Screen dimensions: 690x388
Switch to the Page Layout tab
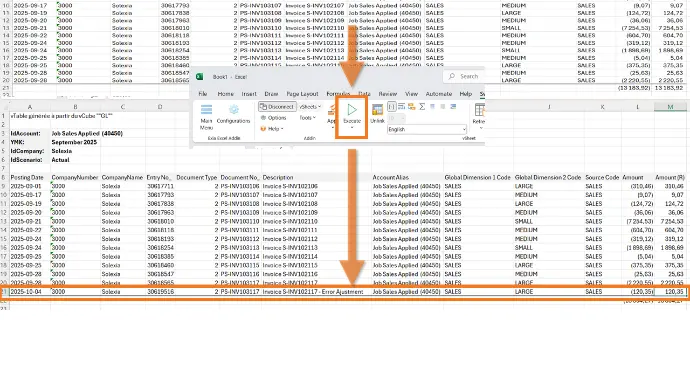click(302, 94)
